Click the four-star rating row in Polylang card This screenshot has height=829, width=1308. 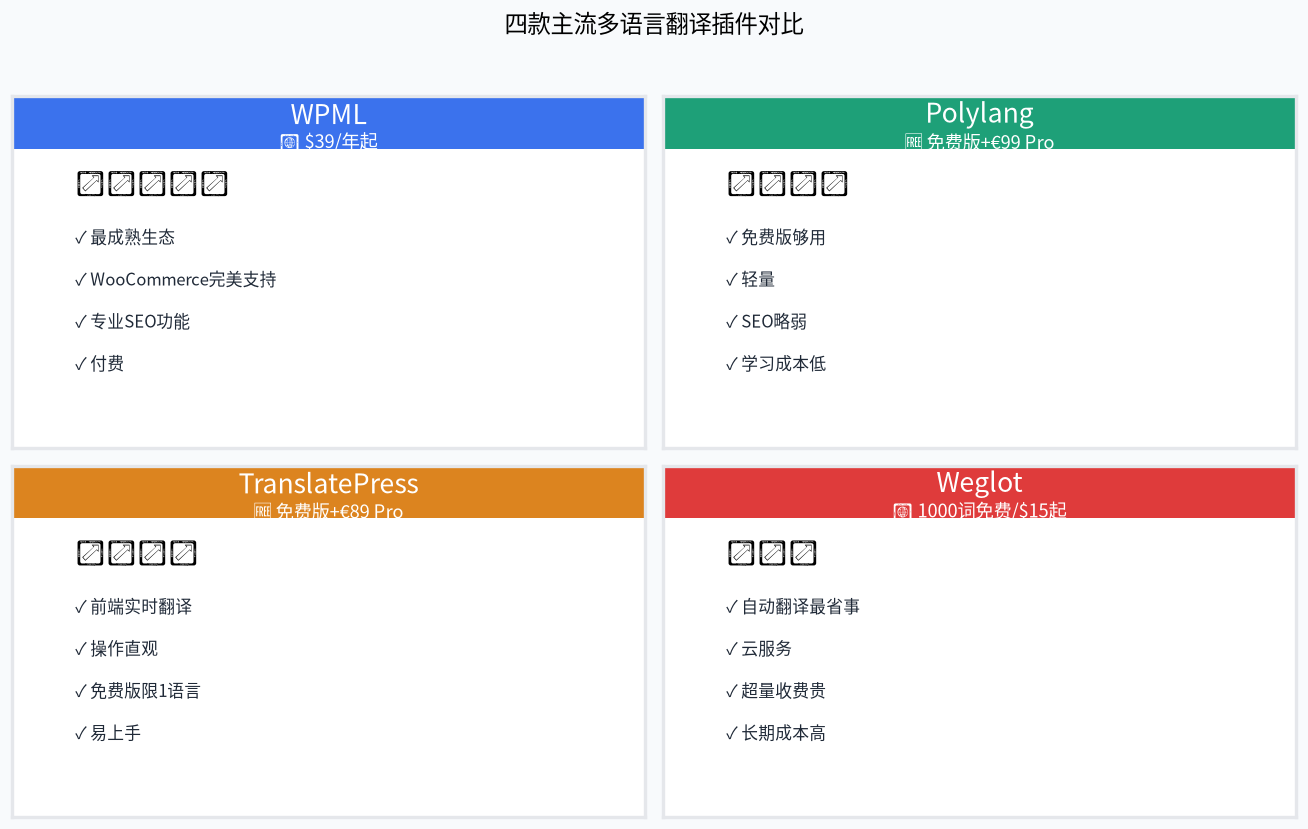tap(788, 184)
